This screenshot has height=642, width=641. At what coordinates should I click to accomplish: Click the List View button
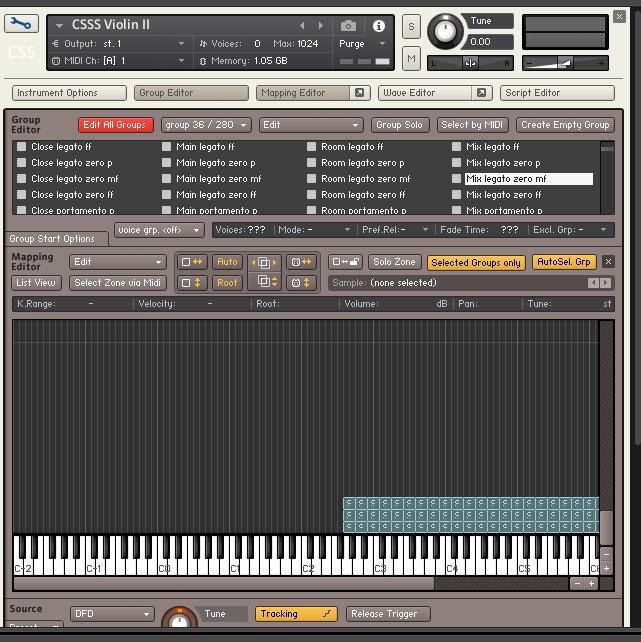point(36,283)
